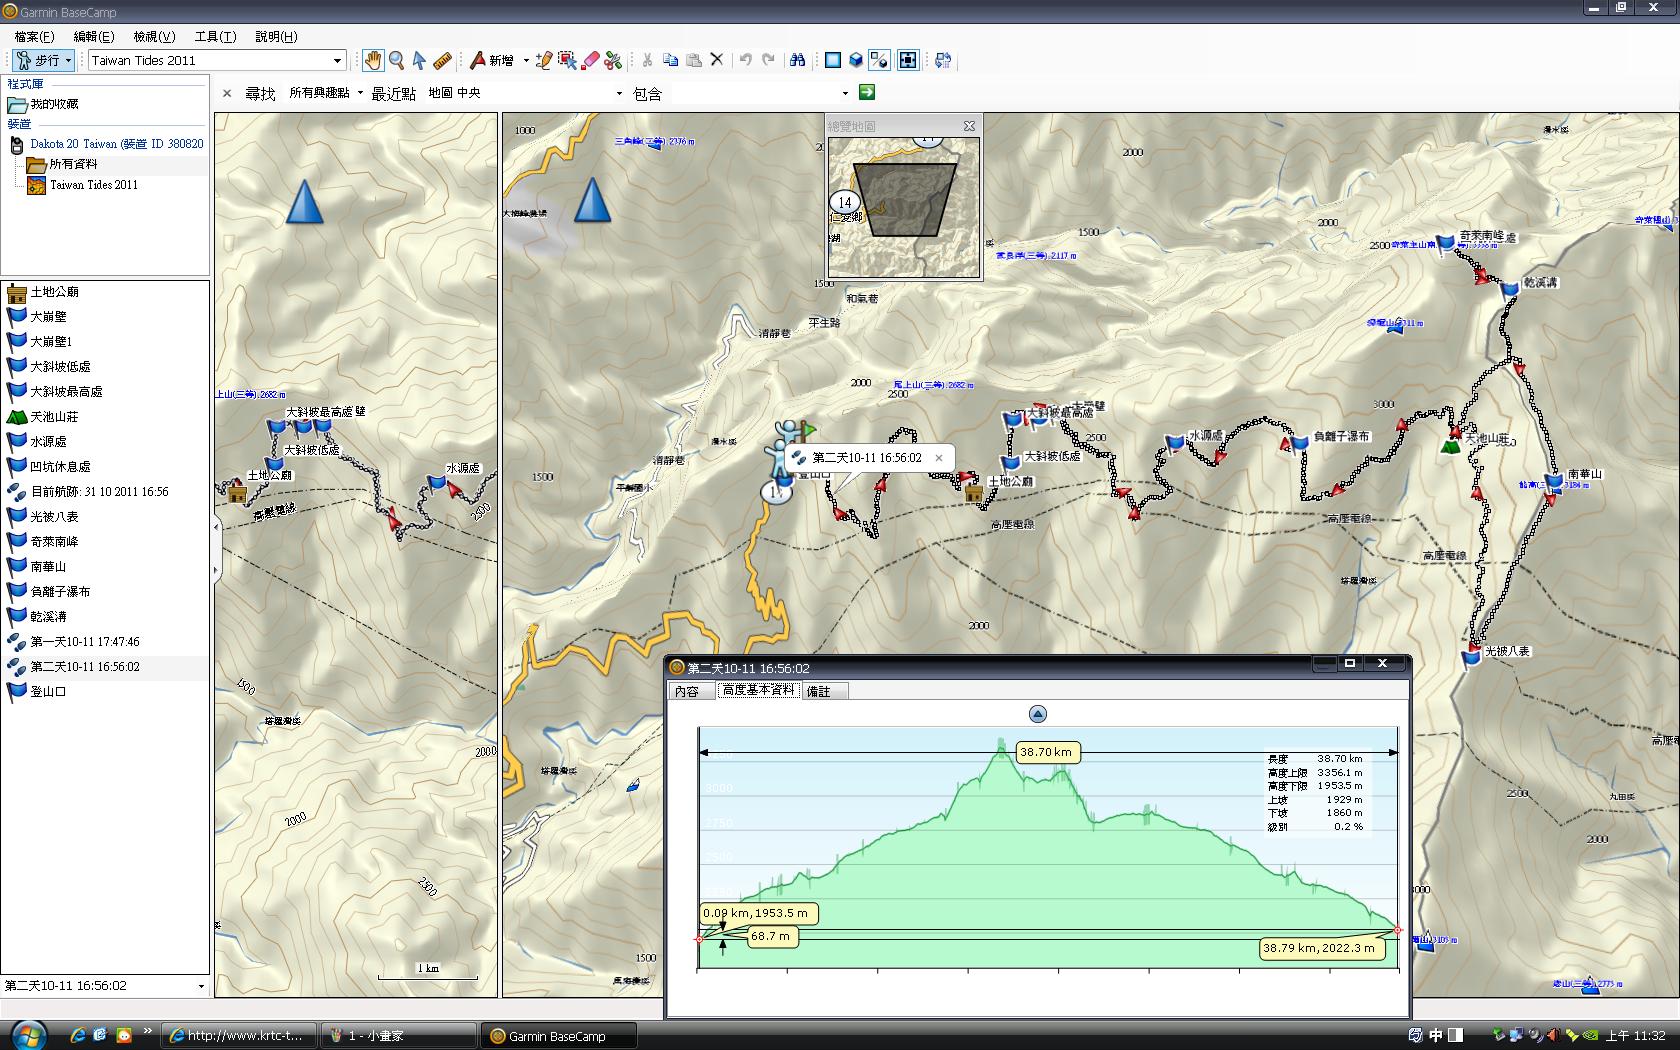Click the overview map thumbnail
This screenshot has height=1050, width=1680.
903,207
